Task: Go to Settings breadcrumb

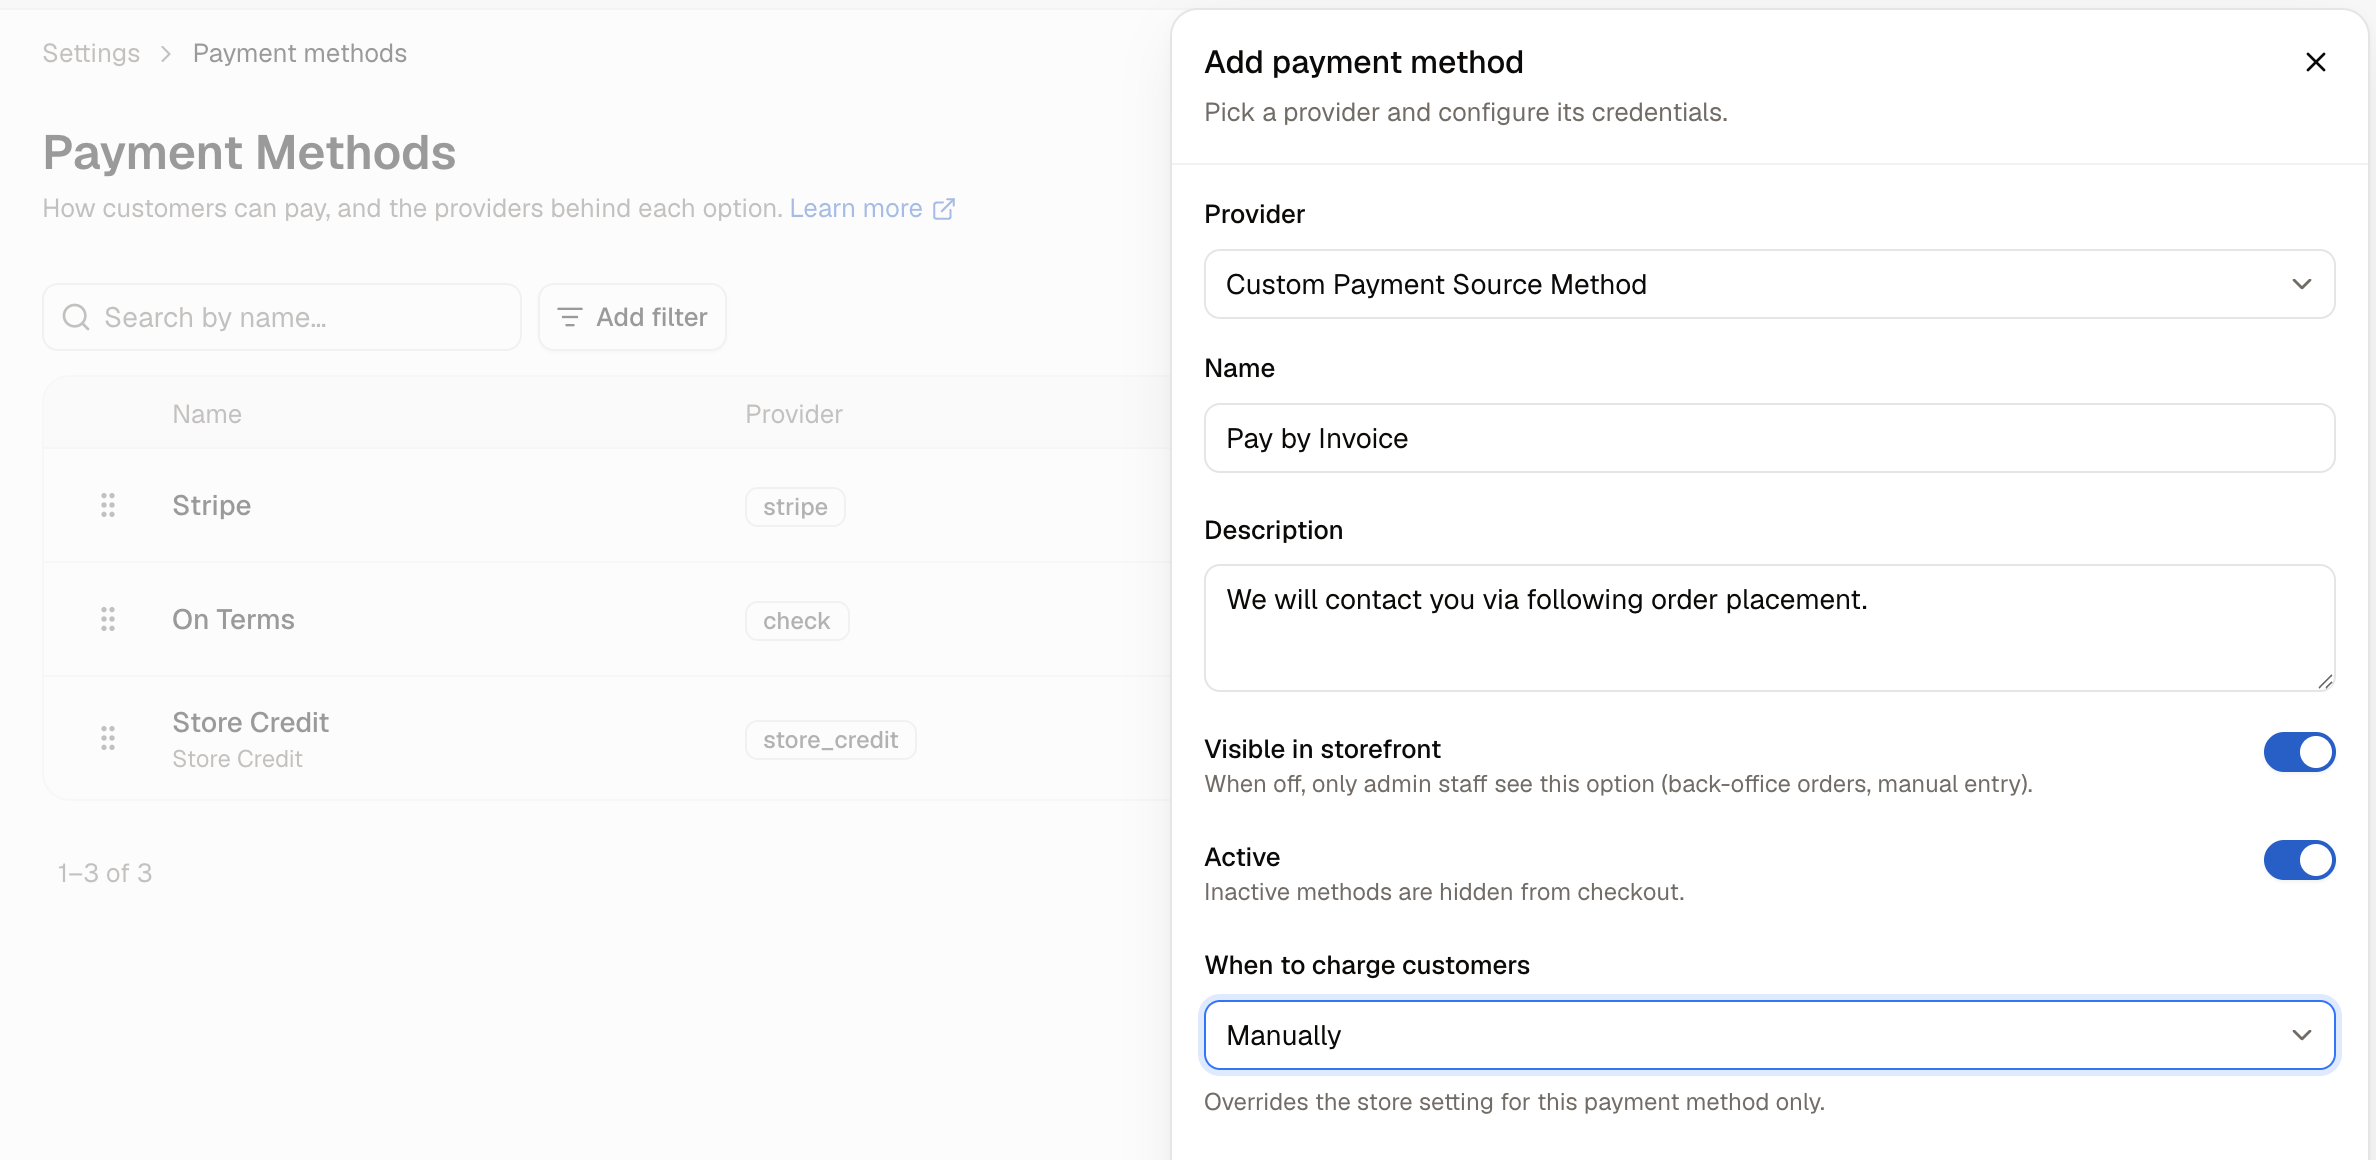Action: [x=91, y=53]
